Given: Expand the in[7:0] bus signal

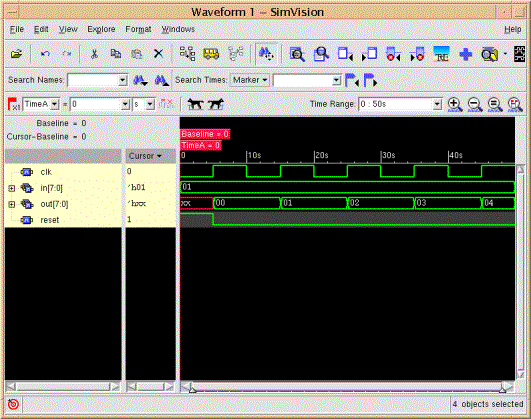Looking at the screenshot, I should [12, 188].
